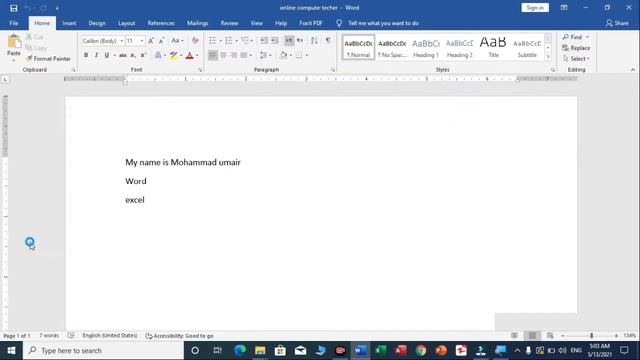The height and width of the screenshot is (360, 640).
Task: Open the Foxit PDF tab
Action: click(311, 23)
